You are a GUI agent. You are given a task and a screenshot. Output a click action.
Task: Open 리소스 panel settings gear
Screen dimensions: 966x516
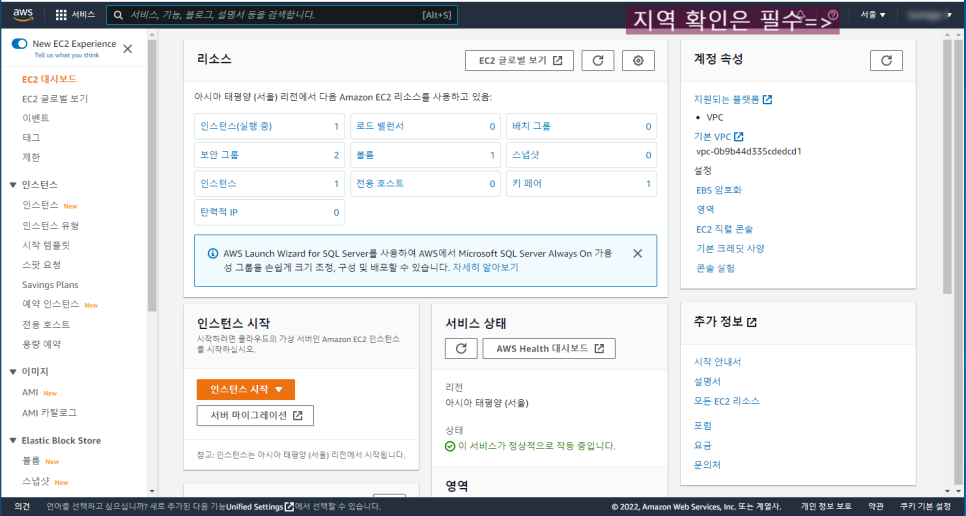coord(638,60)
